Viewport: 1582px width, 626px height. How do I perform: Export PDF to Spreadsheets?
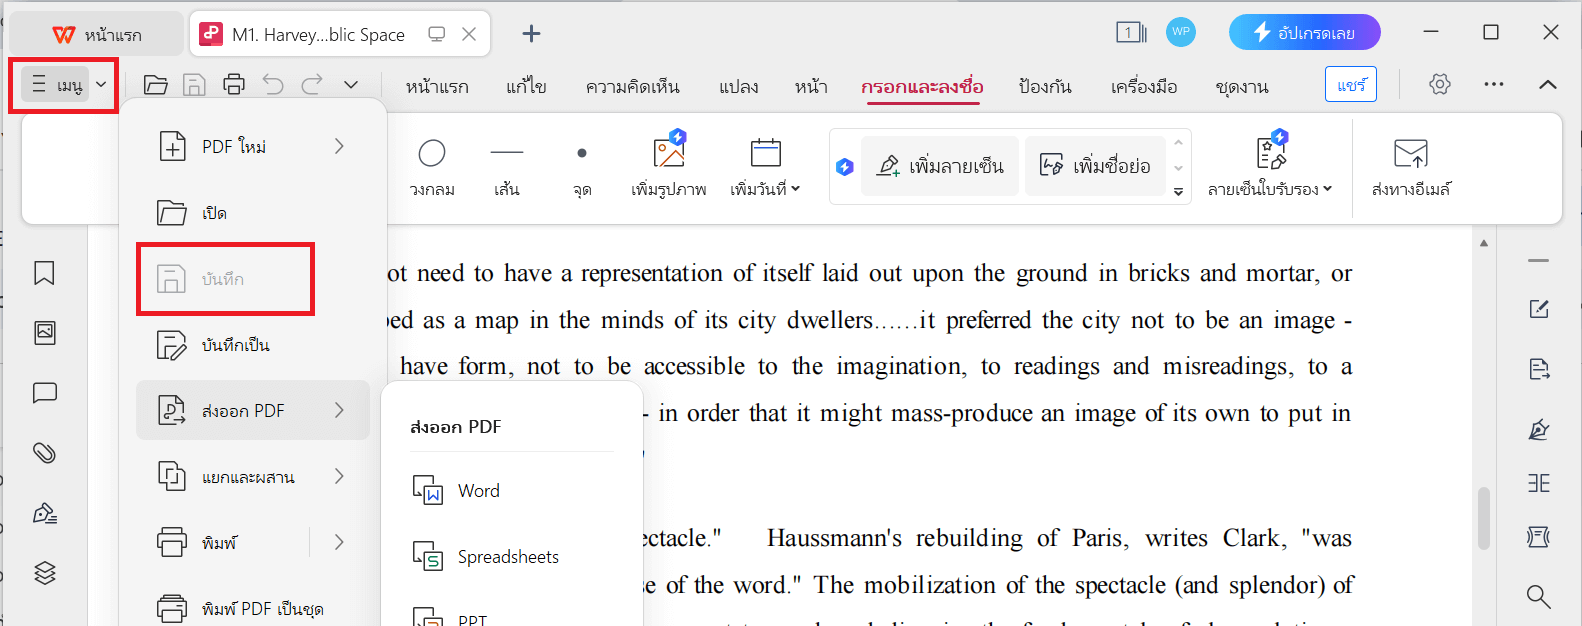click(x=512, y=557)
